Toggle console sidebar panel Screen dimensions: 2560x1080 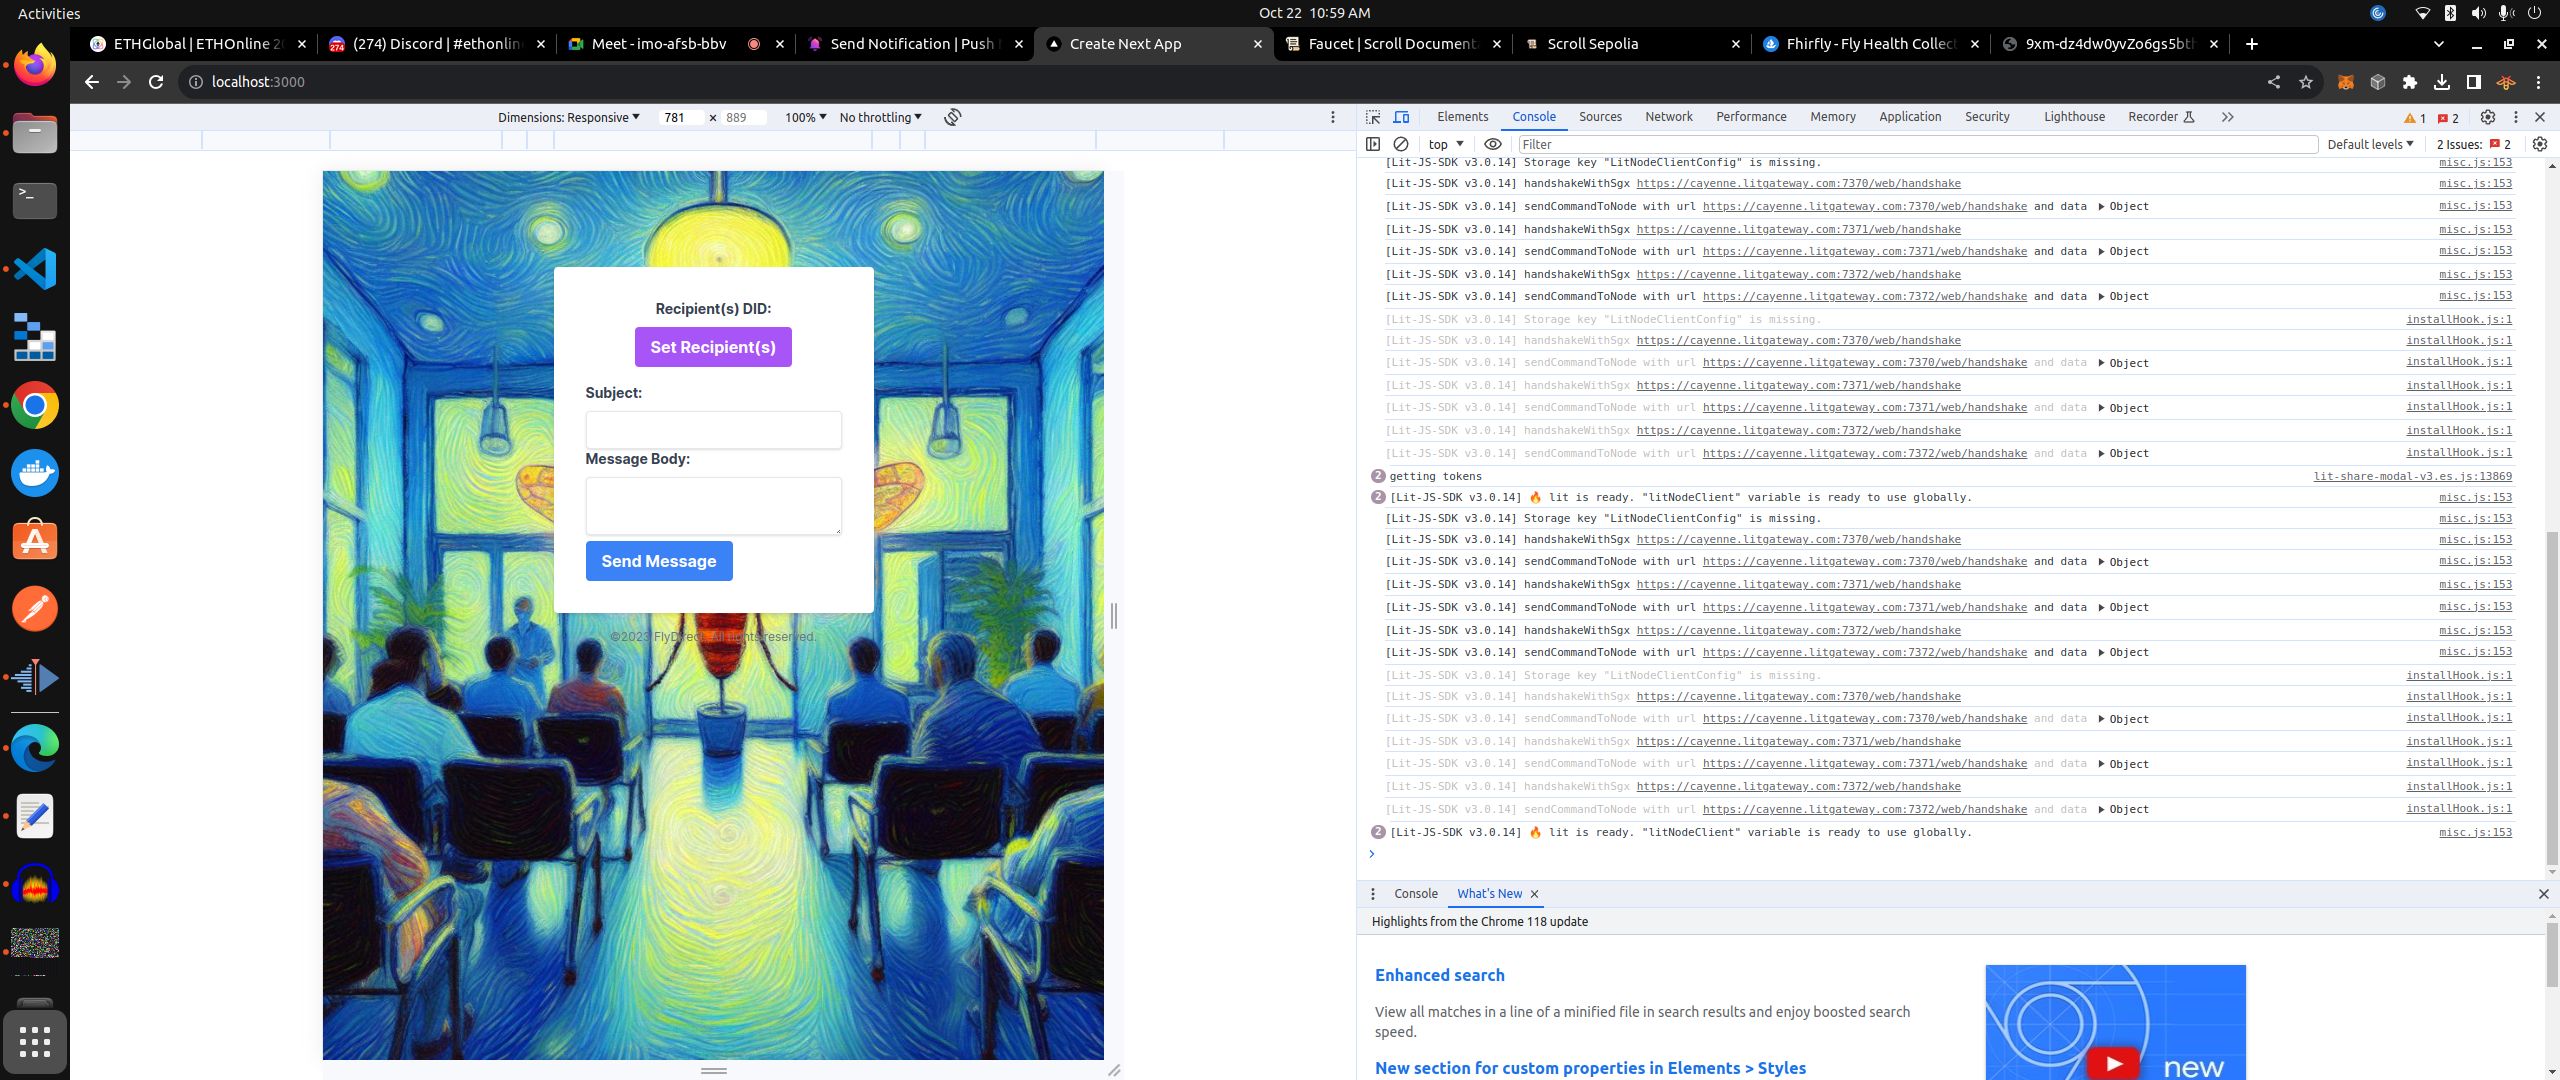tap(1373, 144)
